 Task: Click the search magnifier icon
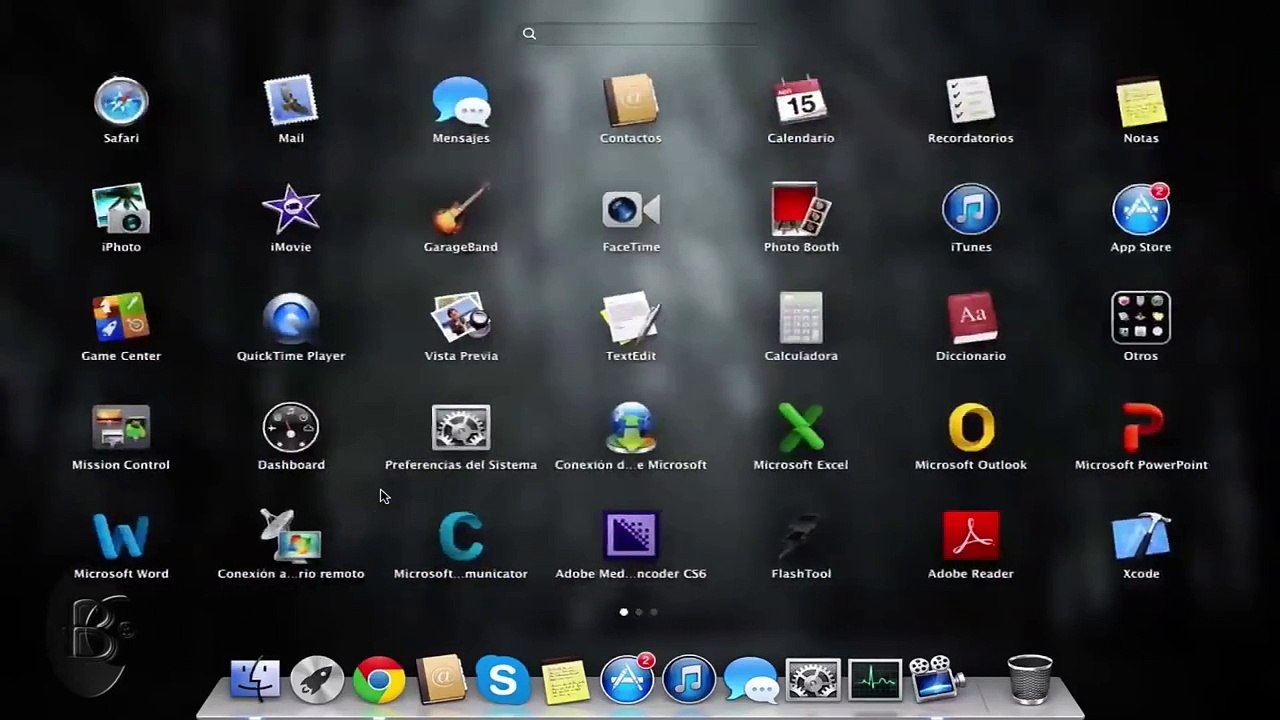click(x=529, y=34)
